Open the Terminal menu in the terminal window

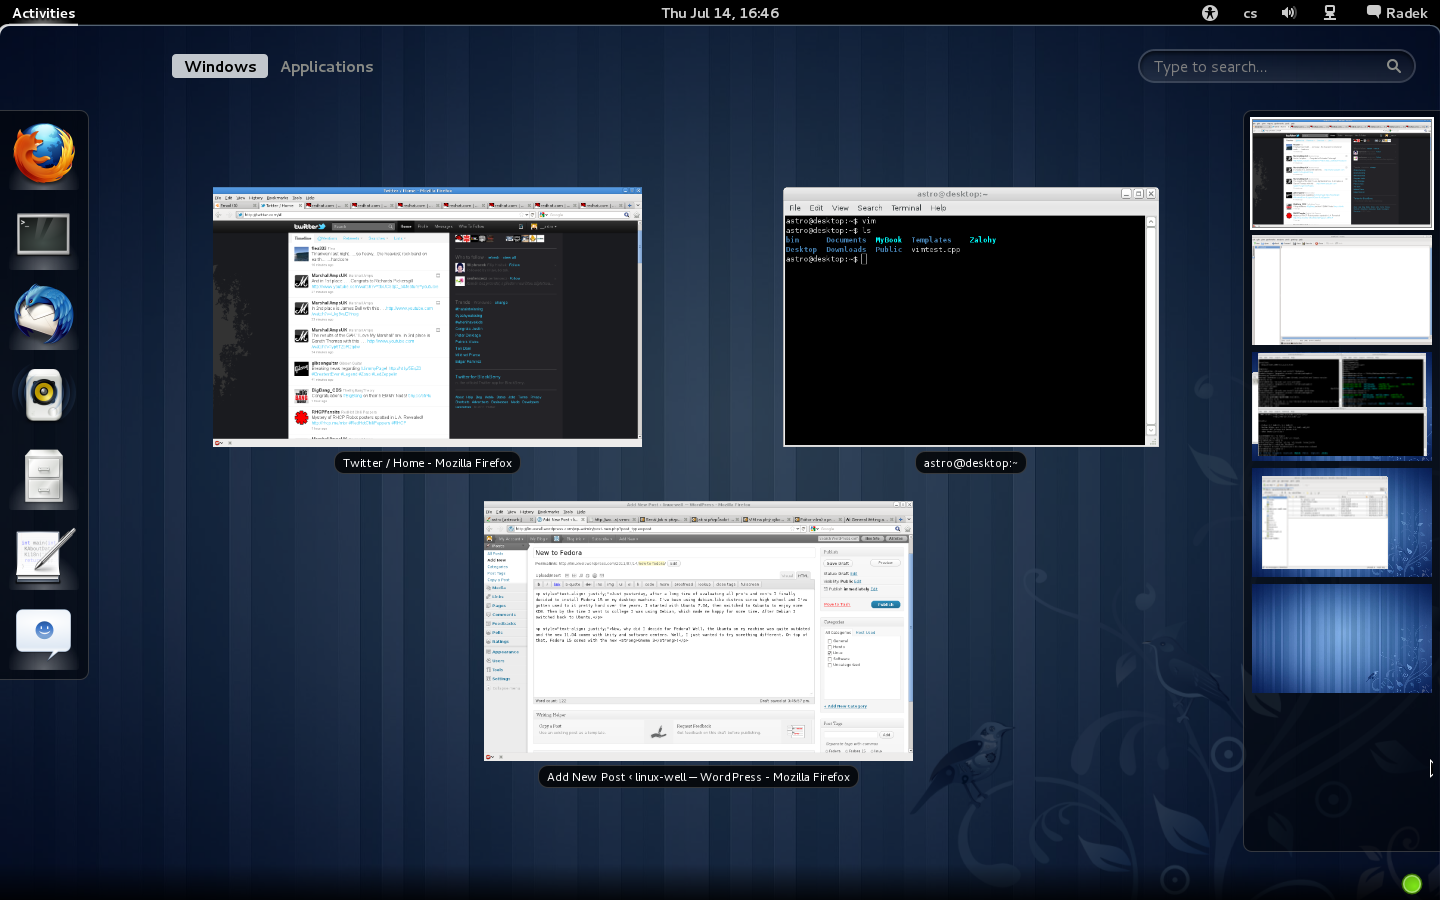pyautogui.click(x=905, y=208)
